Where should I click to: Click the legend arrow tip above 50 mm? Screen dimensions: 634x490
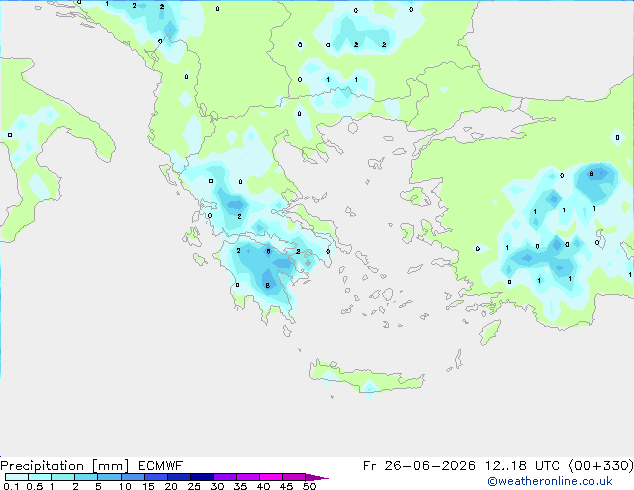[317, 477]
